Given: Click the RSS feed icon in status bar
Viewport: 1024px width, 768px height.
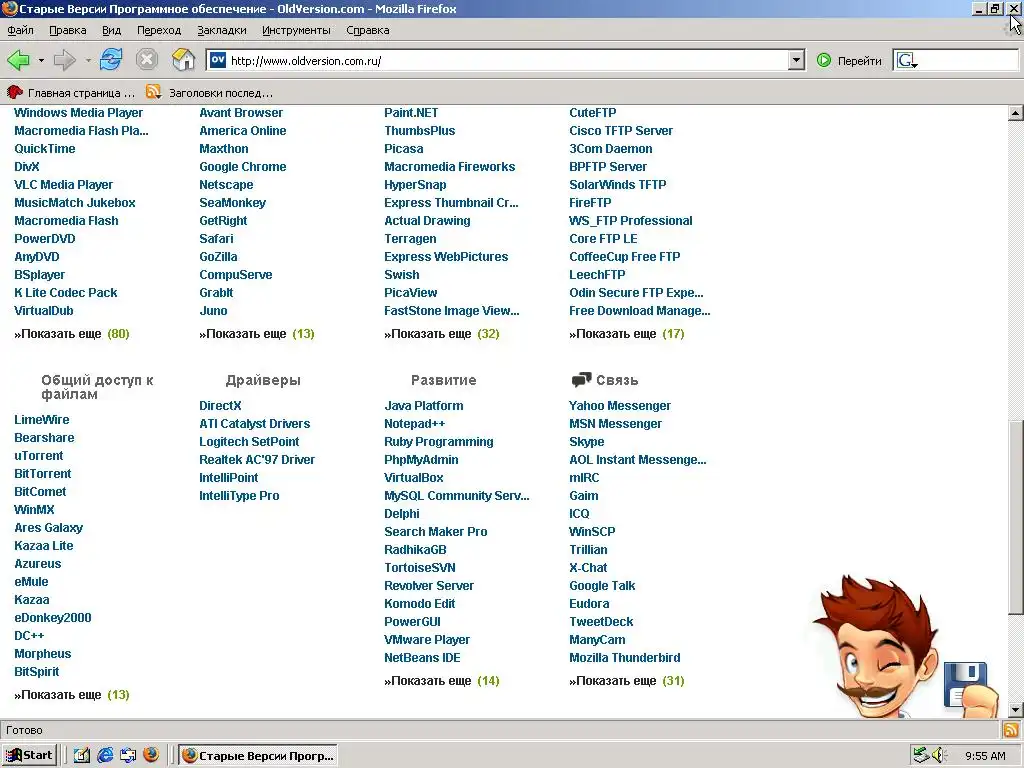Looking at the screenshot, I should (1011, 729).
